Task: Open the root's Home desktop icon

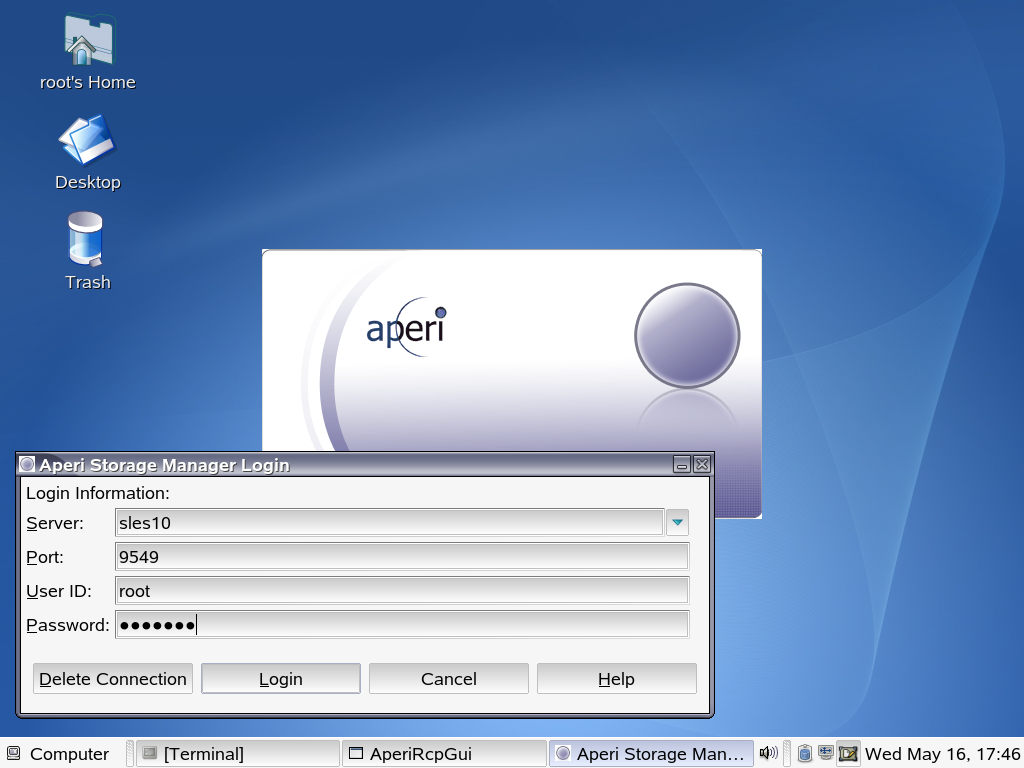Action: click(88, 42)
